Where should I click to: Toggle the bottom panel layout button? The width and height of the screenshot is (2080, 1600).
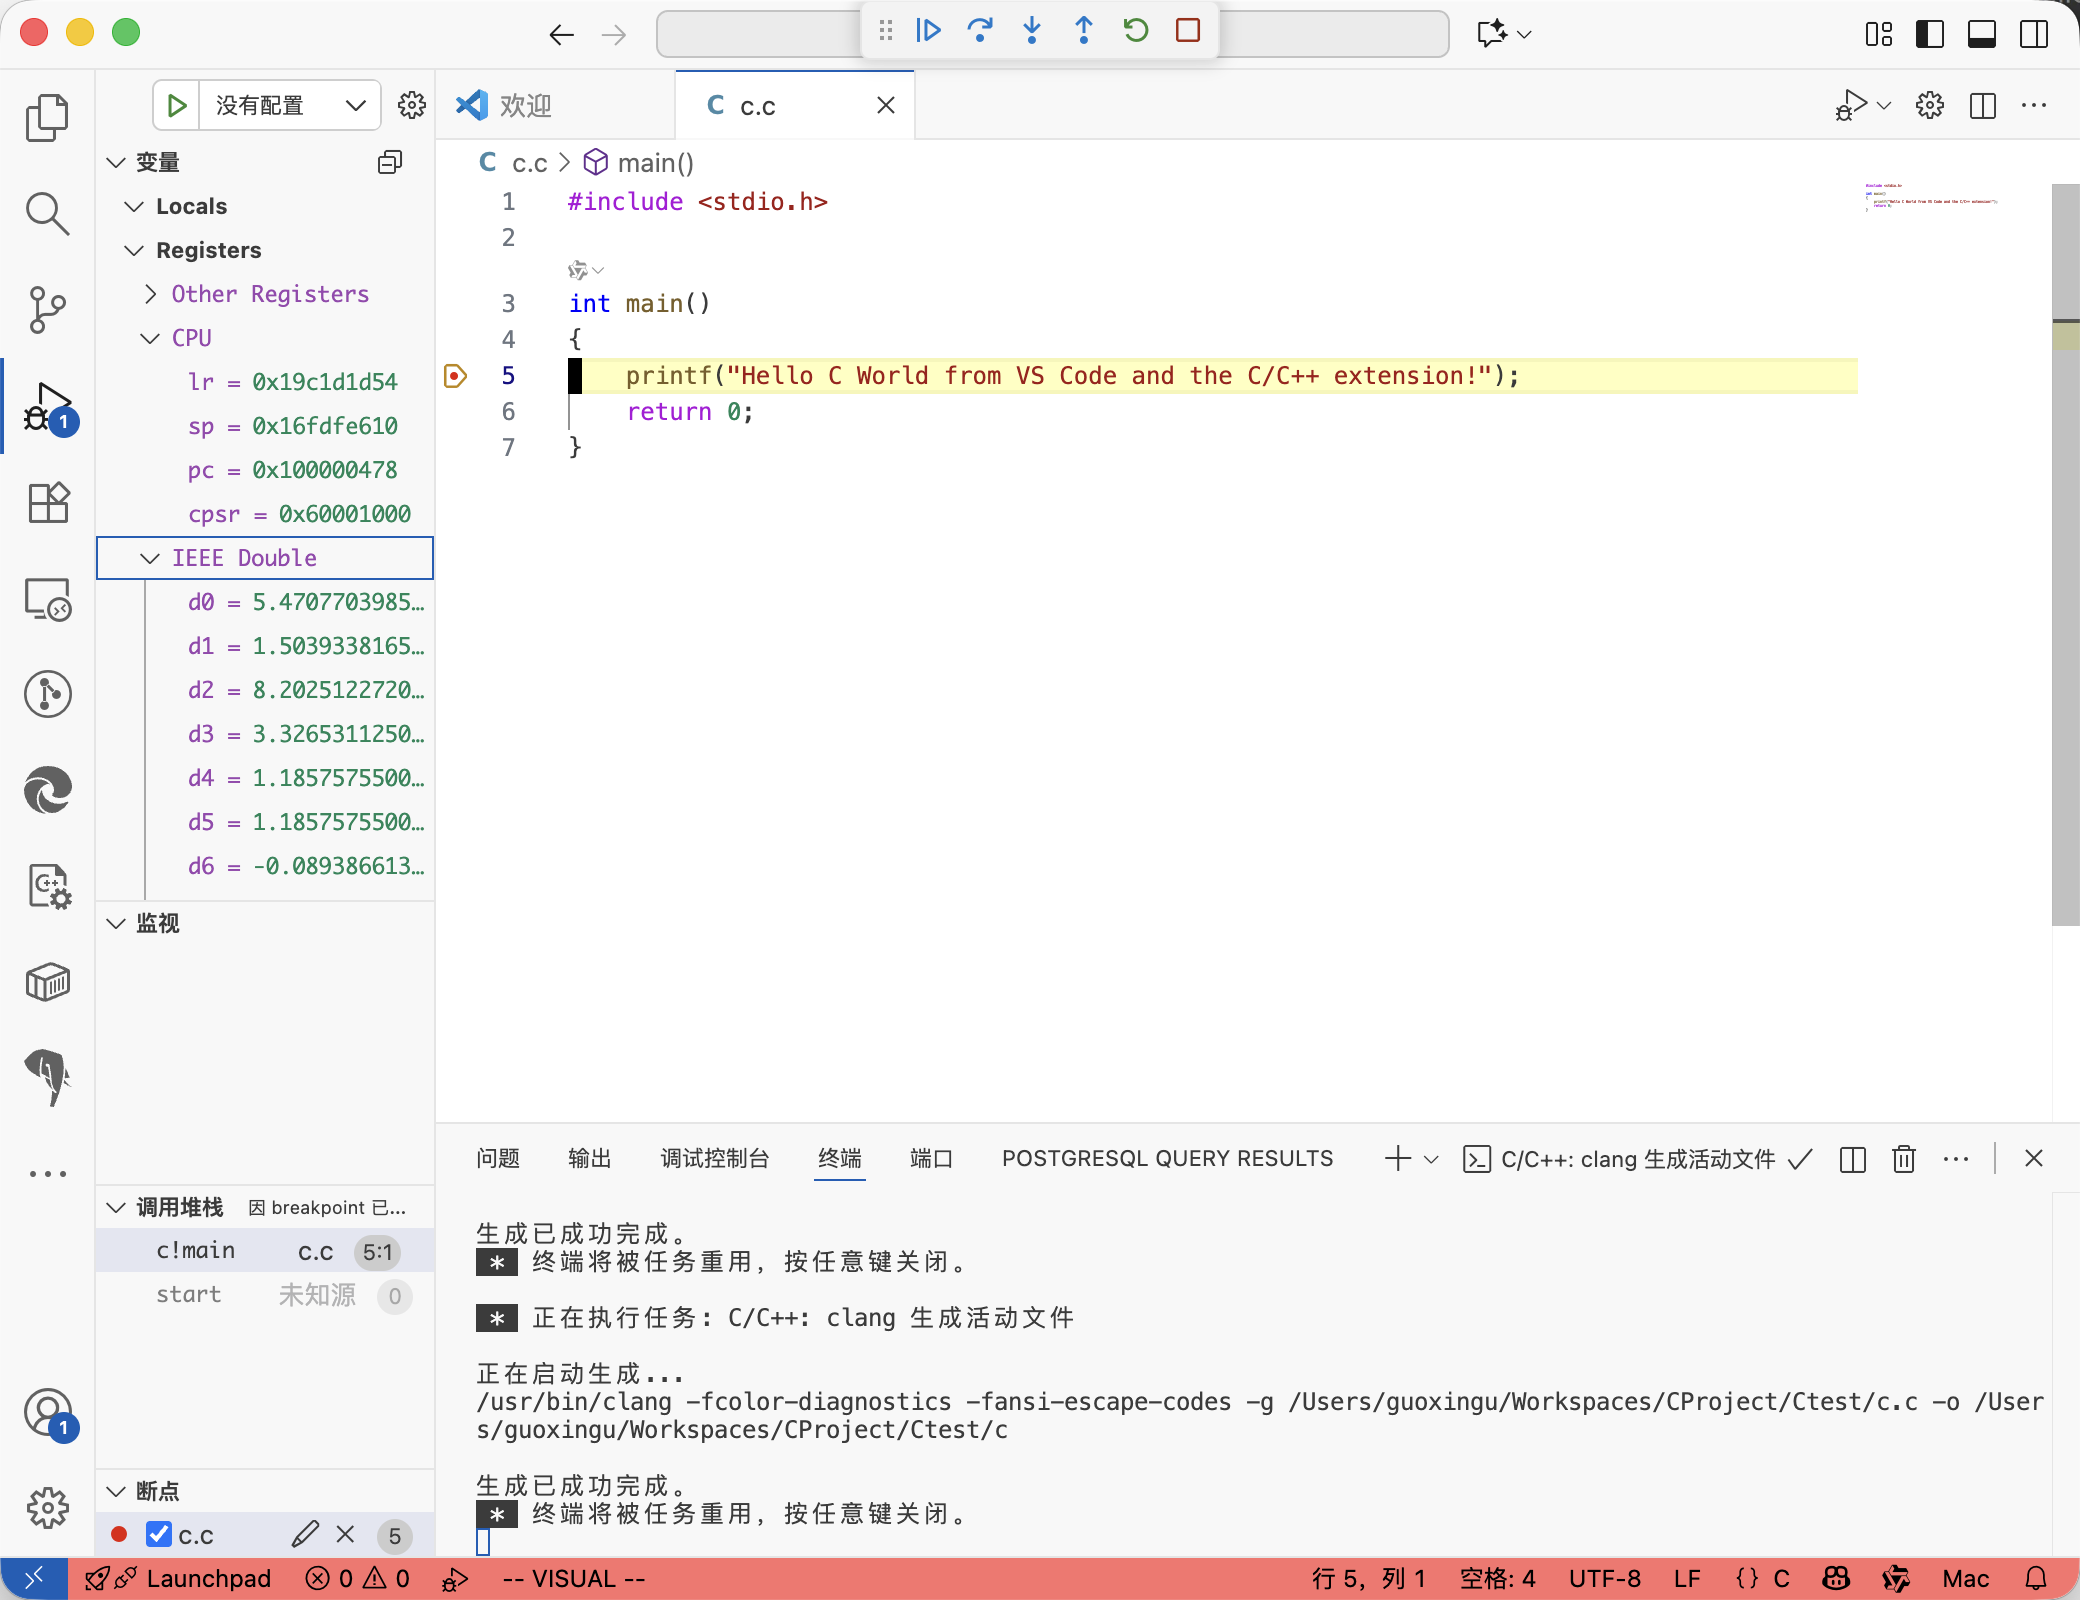(x=1981, y=34)
